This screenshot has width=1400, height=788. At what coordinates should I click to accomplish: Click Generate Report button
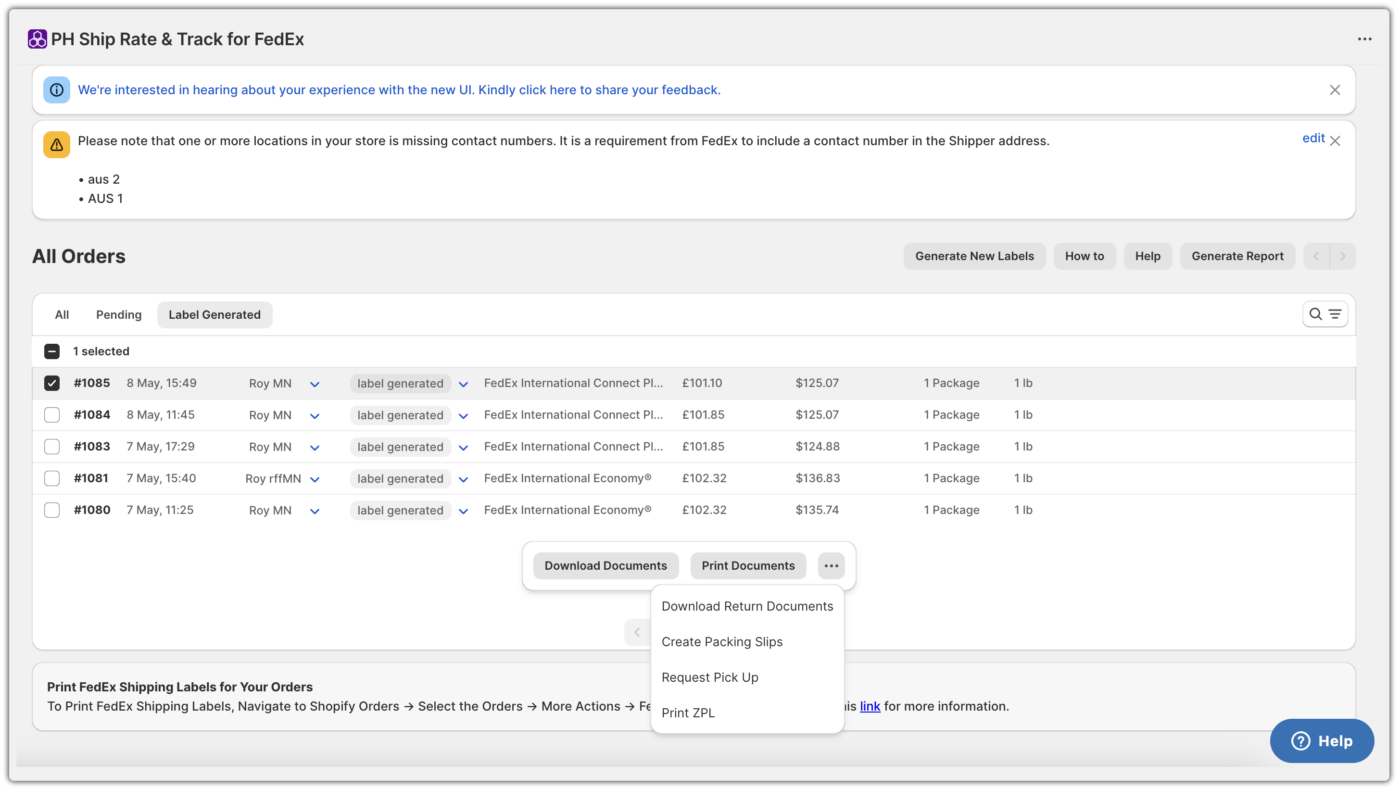coord(1237,256)
